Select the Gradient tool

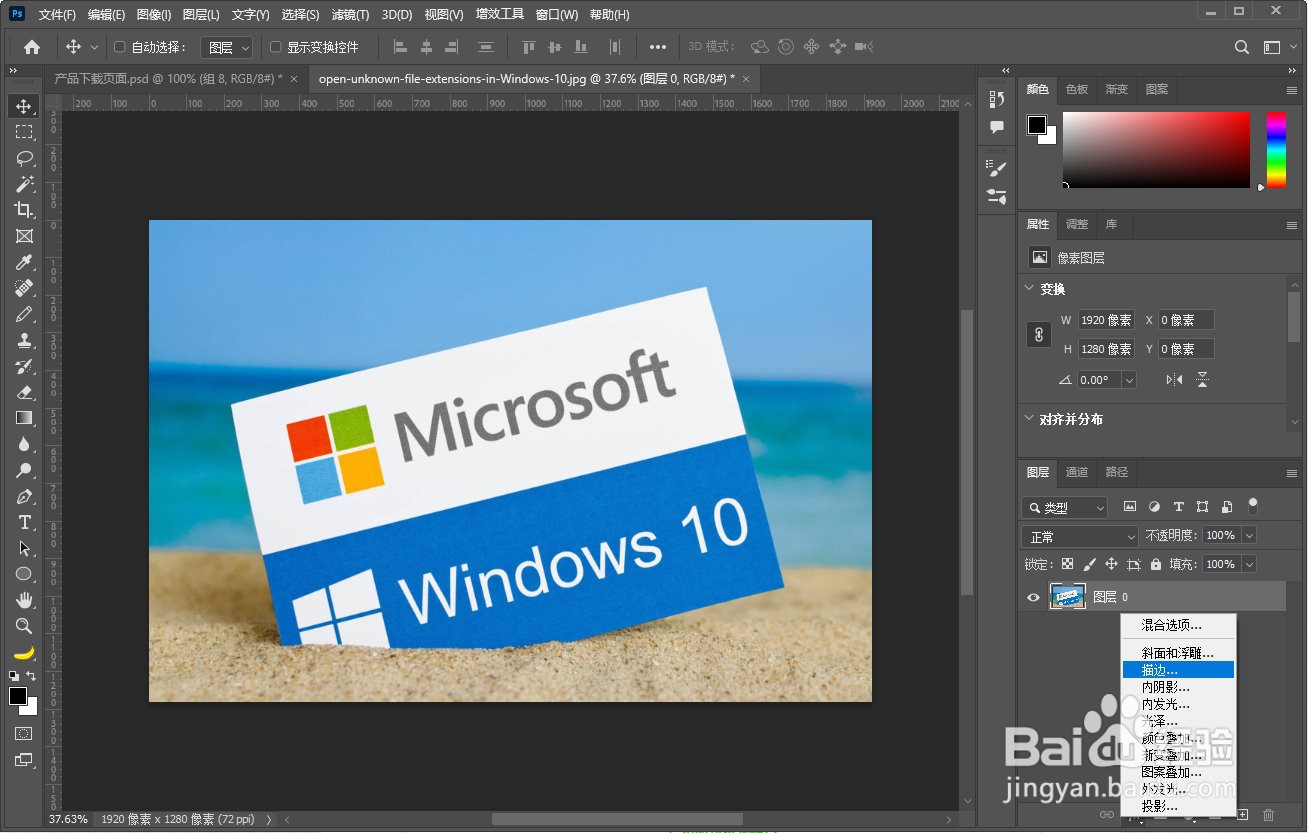point(24,418)
